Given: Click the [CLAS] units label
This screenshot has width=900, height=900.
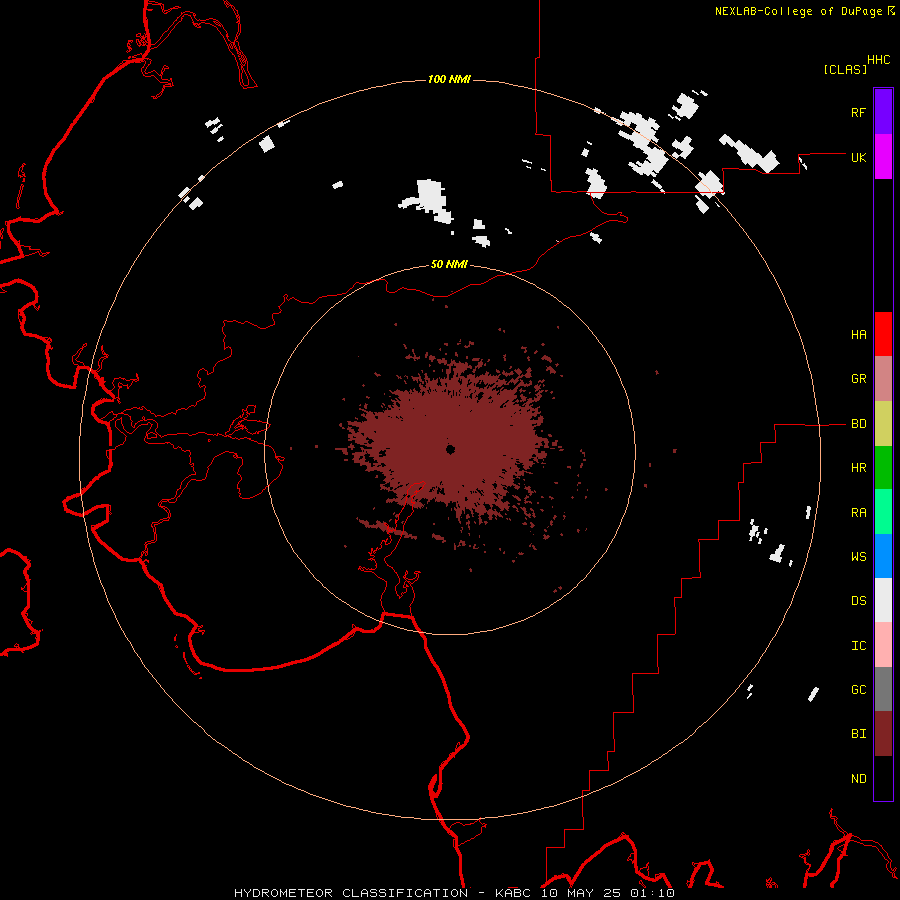Looking at the screenshot, I should pyautogui.click(x=845, y=69).
